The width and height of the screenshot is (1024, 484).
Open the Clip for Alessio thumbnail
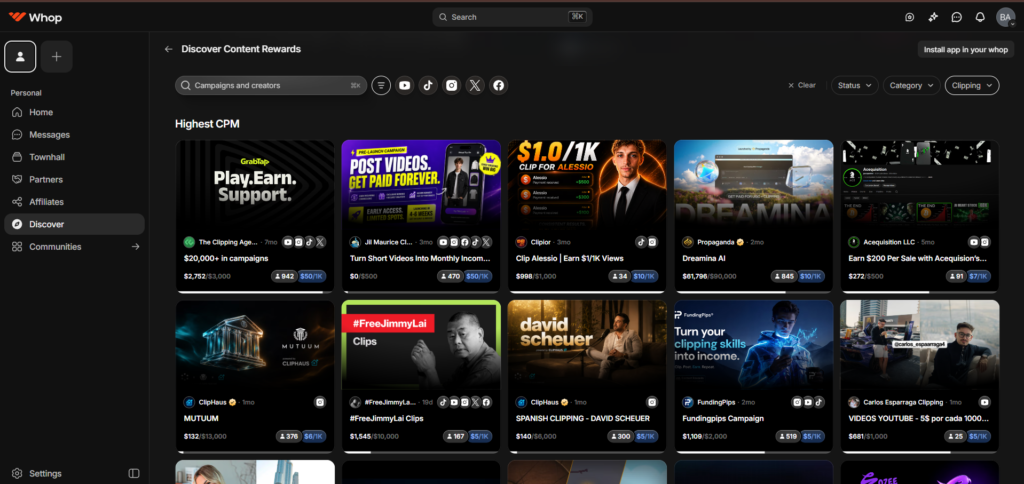pyautogui.click(x=587, y=185)
